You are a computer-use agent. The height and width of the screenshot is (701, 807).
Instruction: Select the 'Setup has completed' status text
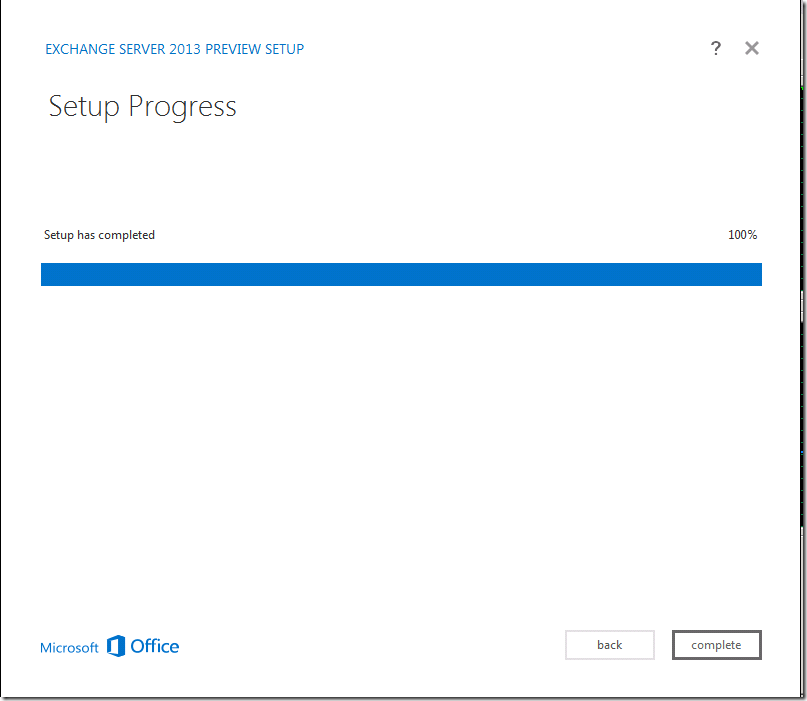99,235
